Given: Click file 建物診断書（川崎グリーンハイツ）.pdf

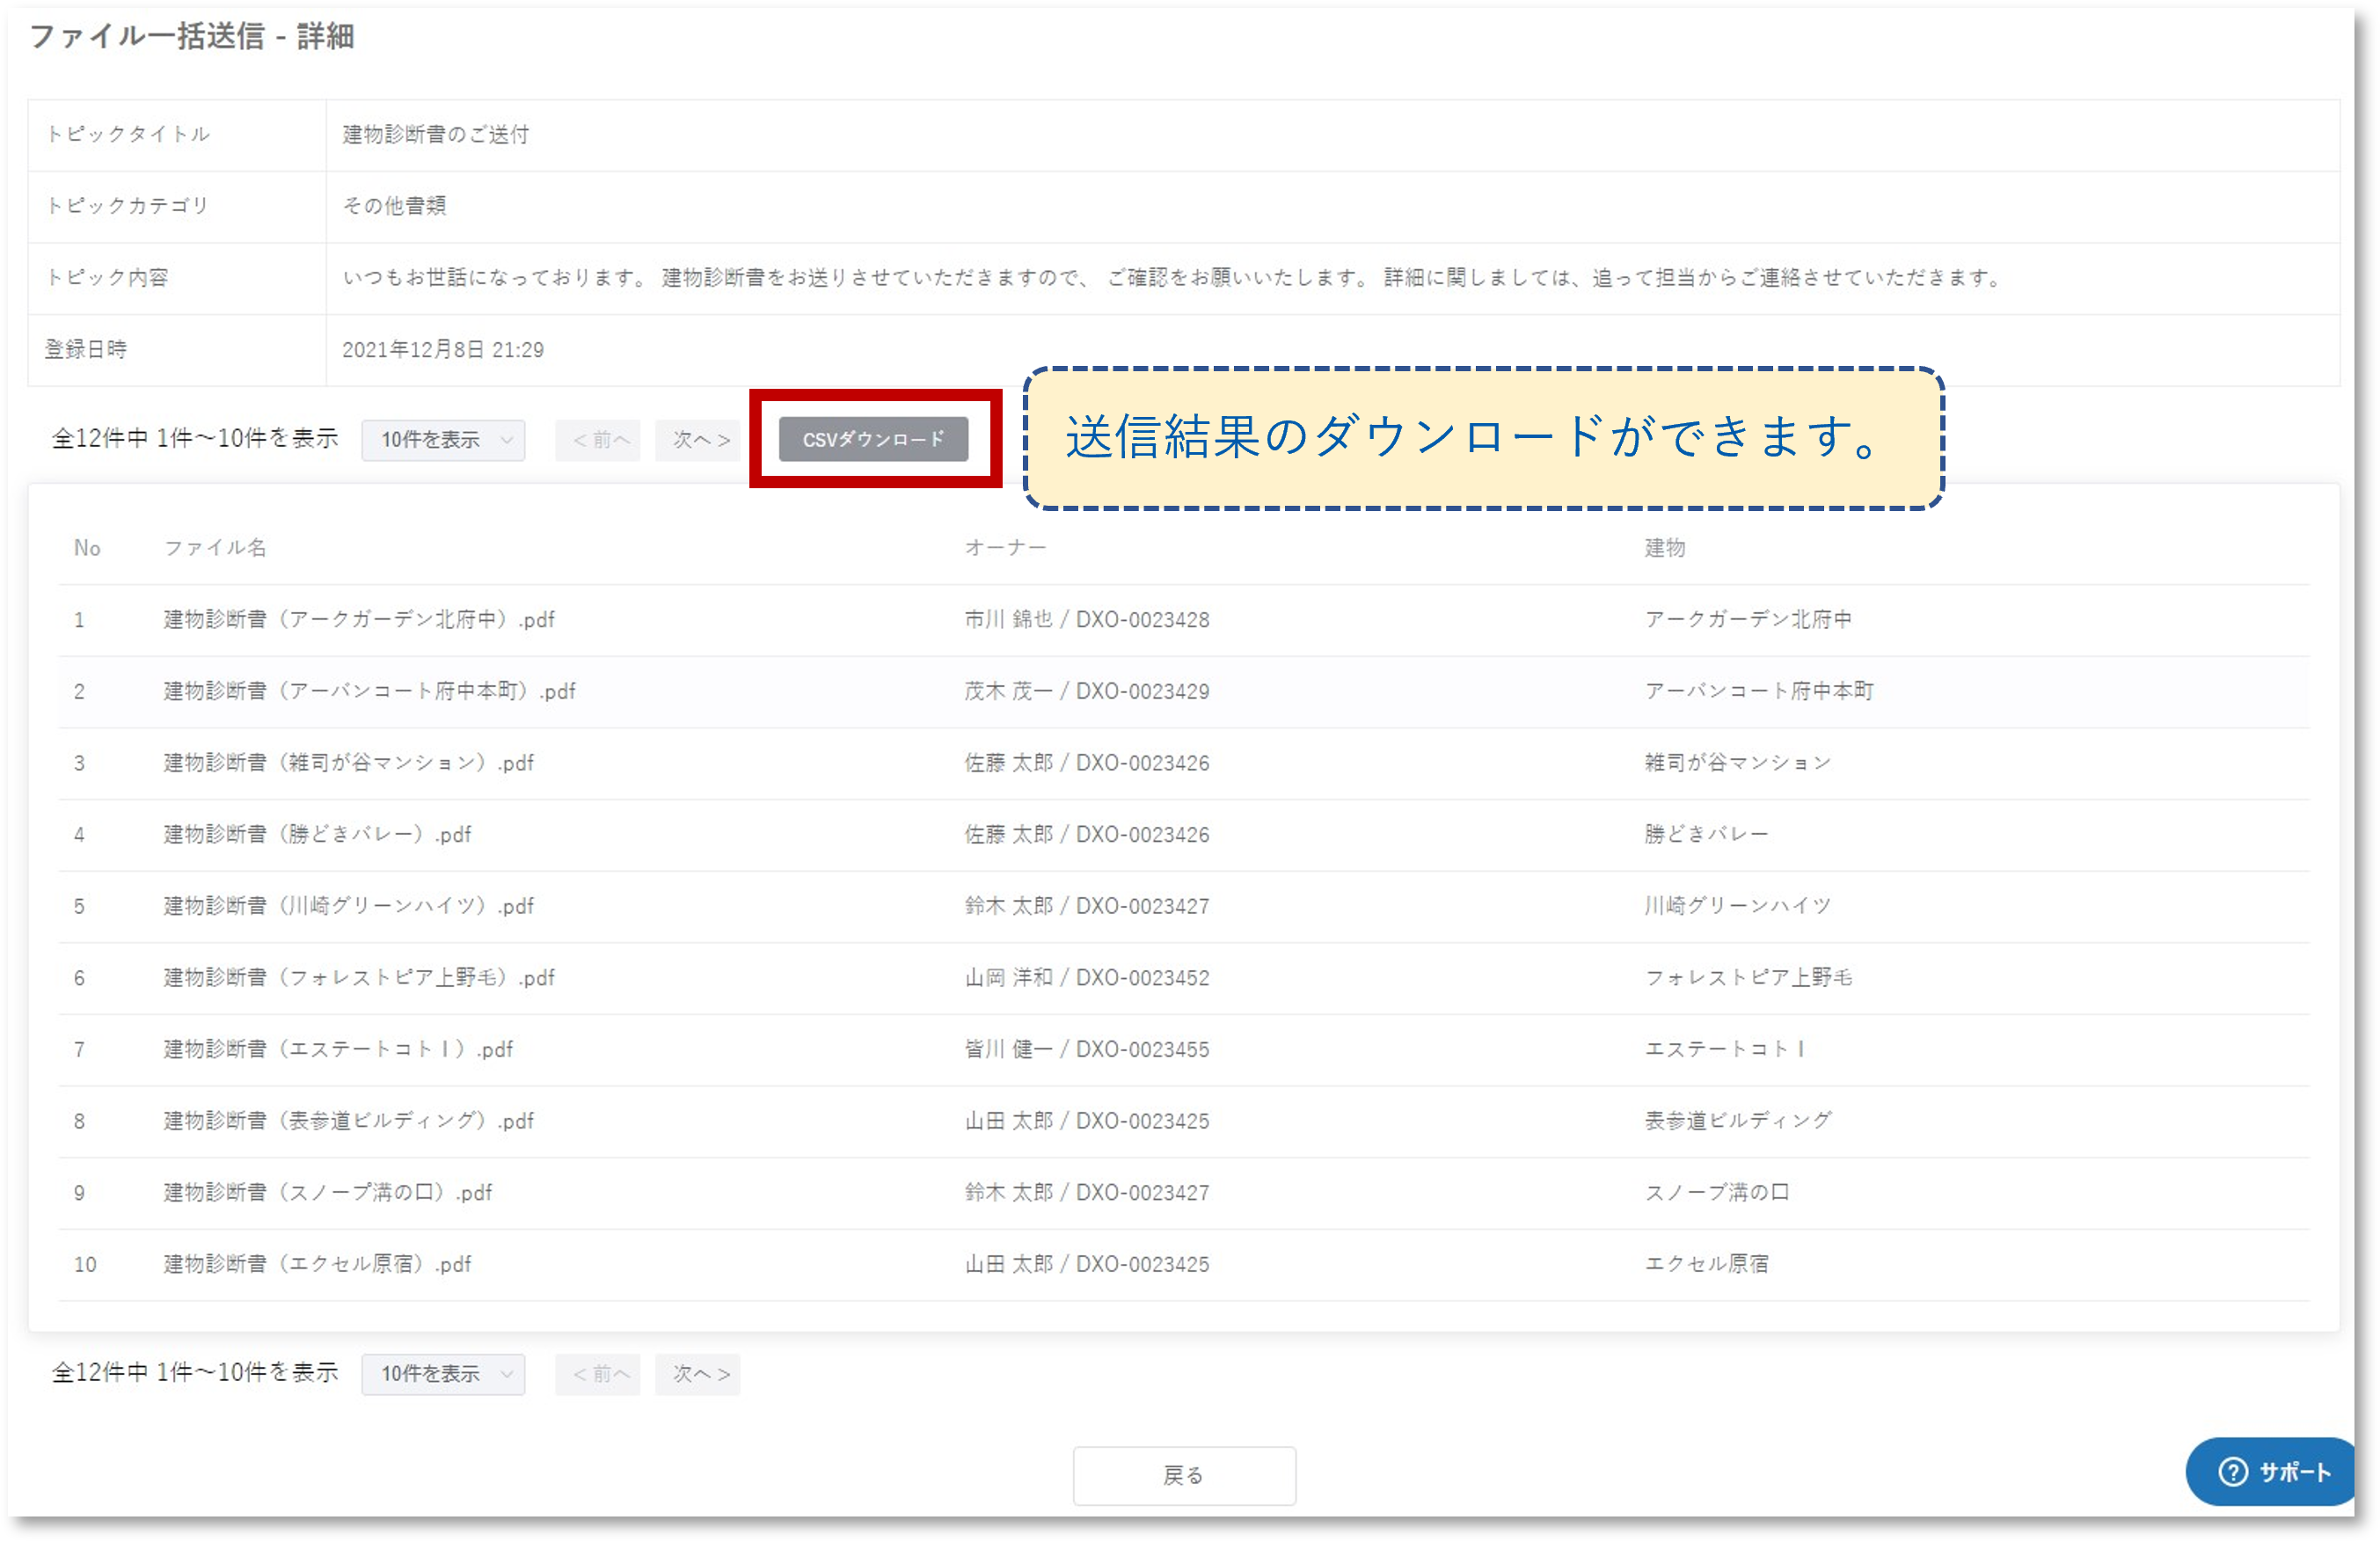Looking at the screenshot, I should [x=349, y=906].
